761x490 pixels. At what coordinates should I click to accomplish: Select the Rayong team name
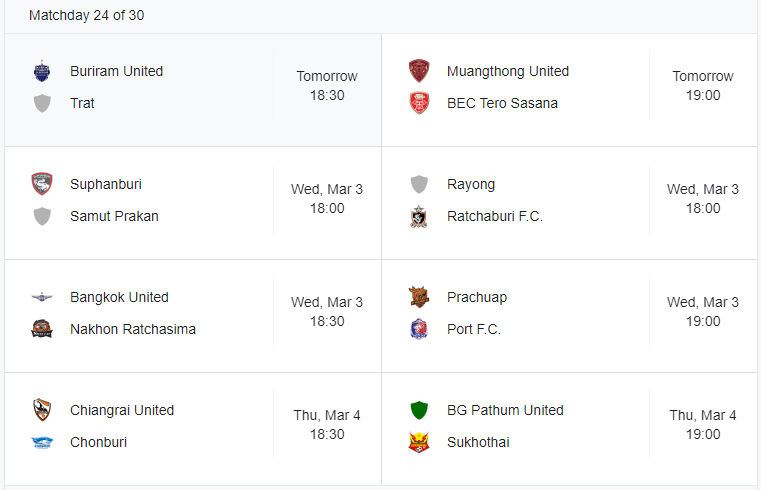coord(471,184)
